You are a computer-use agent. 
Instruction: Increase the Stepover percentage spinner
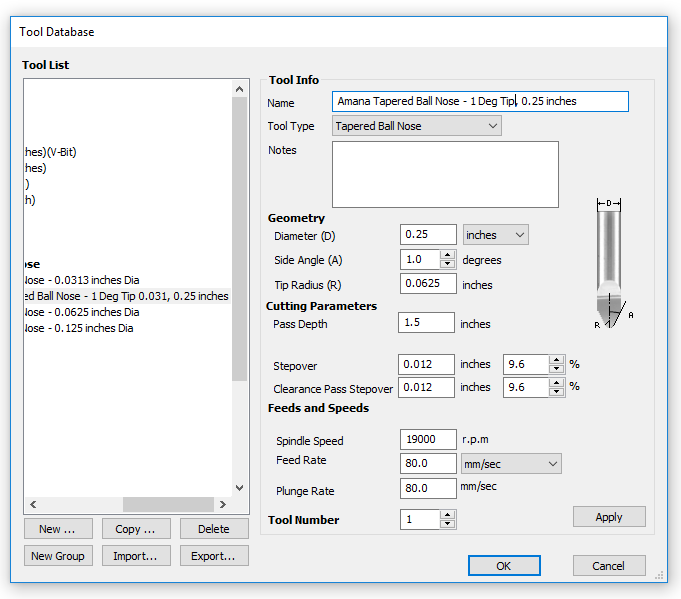(558, 359)
